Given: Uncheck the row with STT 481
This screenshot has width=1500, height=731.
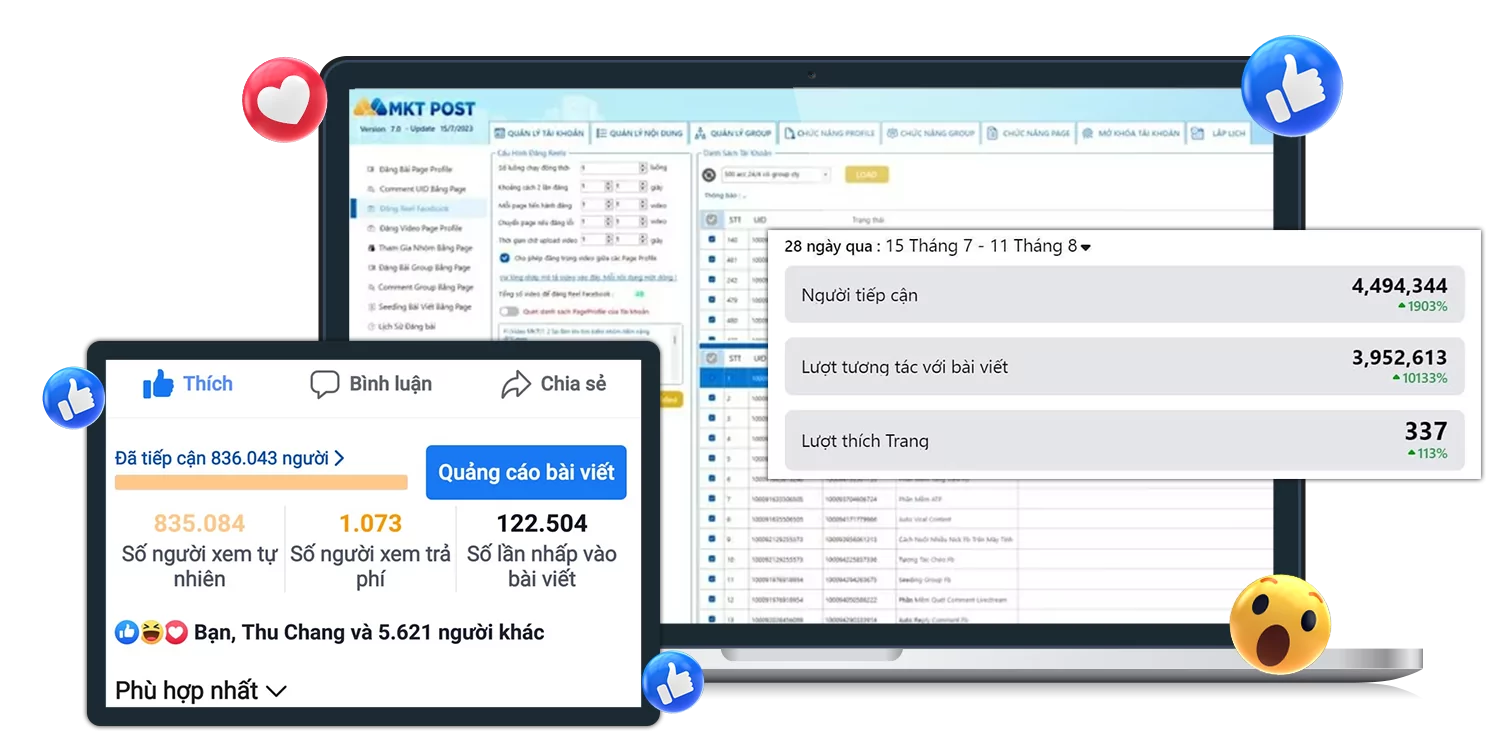Looking at the screenshot, I should 712,260.
